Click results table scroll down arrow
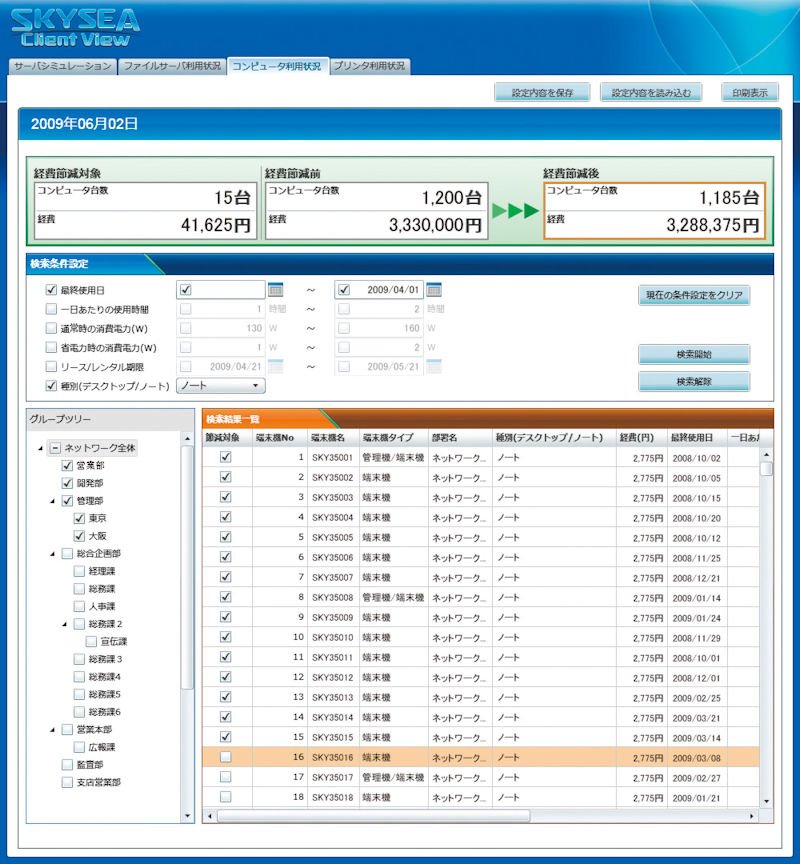 tap(766, 801)
